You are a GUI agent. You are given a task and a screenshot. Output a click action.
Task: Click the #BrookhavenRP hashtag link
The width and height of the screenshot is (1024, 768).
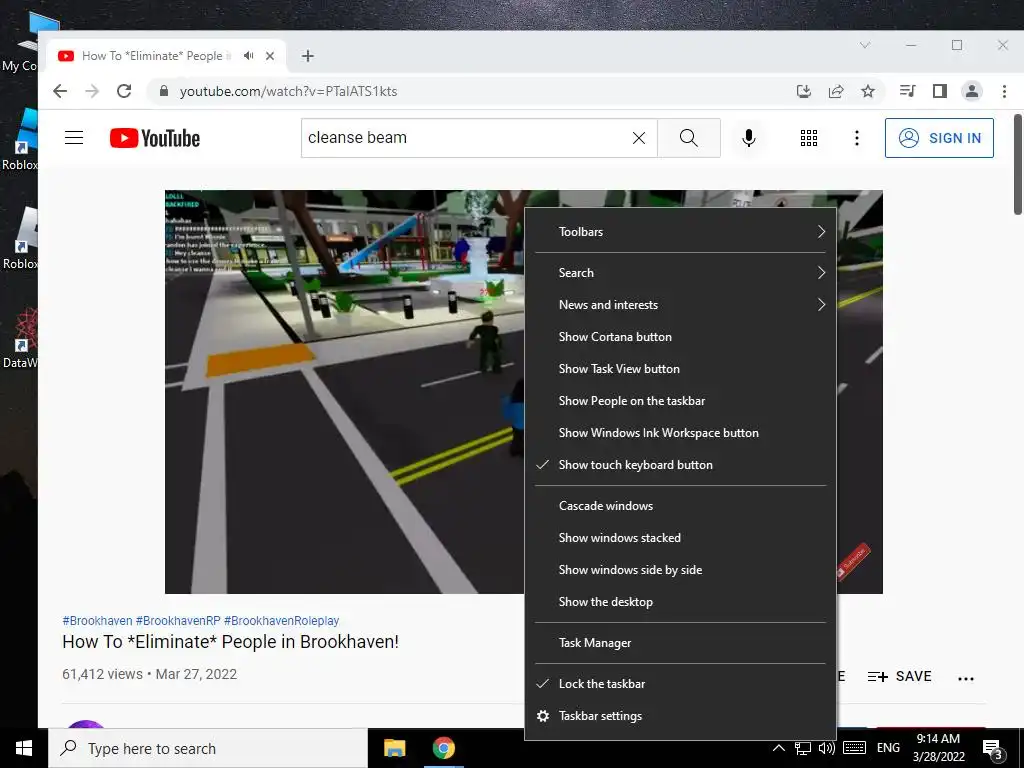click(178, 620)
